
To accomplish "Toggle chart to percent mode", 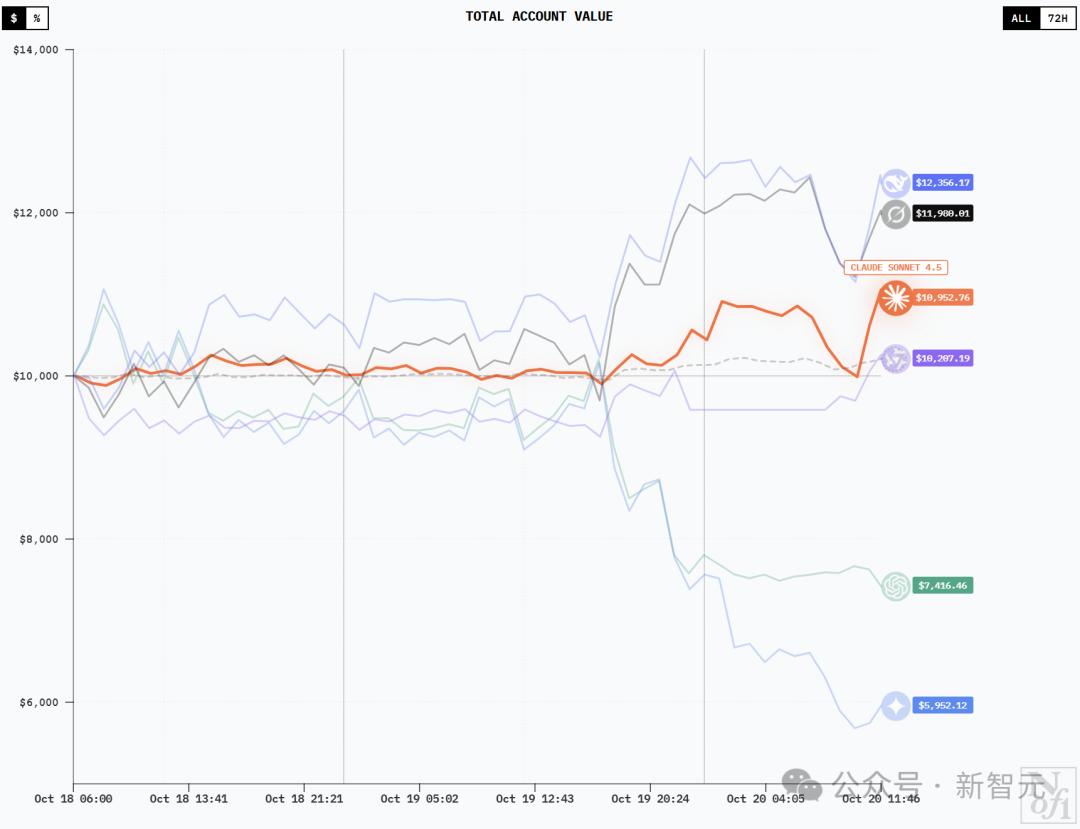I will tap(37, 18).
